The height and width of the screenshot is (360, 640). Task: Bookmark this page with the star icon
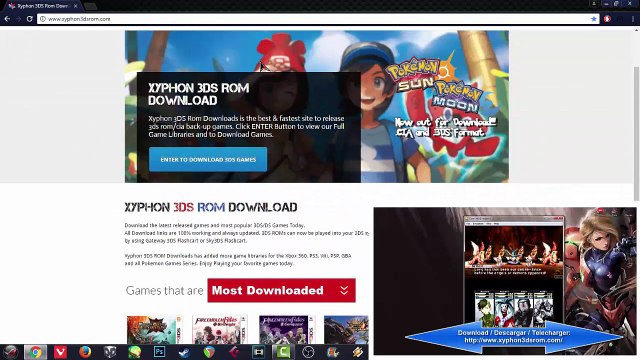pyautogui.click(x=593, y=19)
